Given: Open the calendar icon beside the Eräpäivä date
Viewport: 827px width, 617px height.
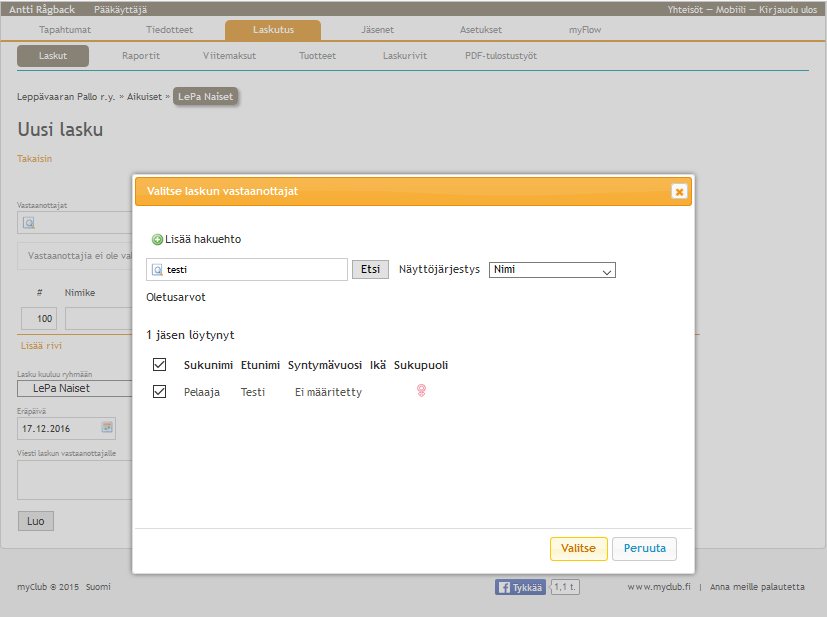Looking at the screenshot, I should (x=107, y=427).
